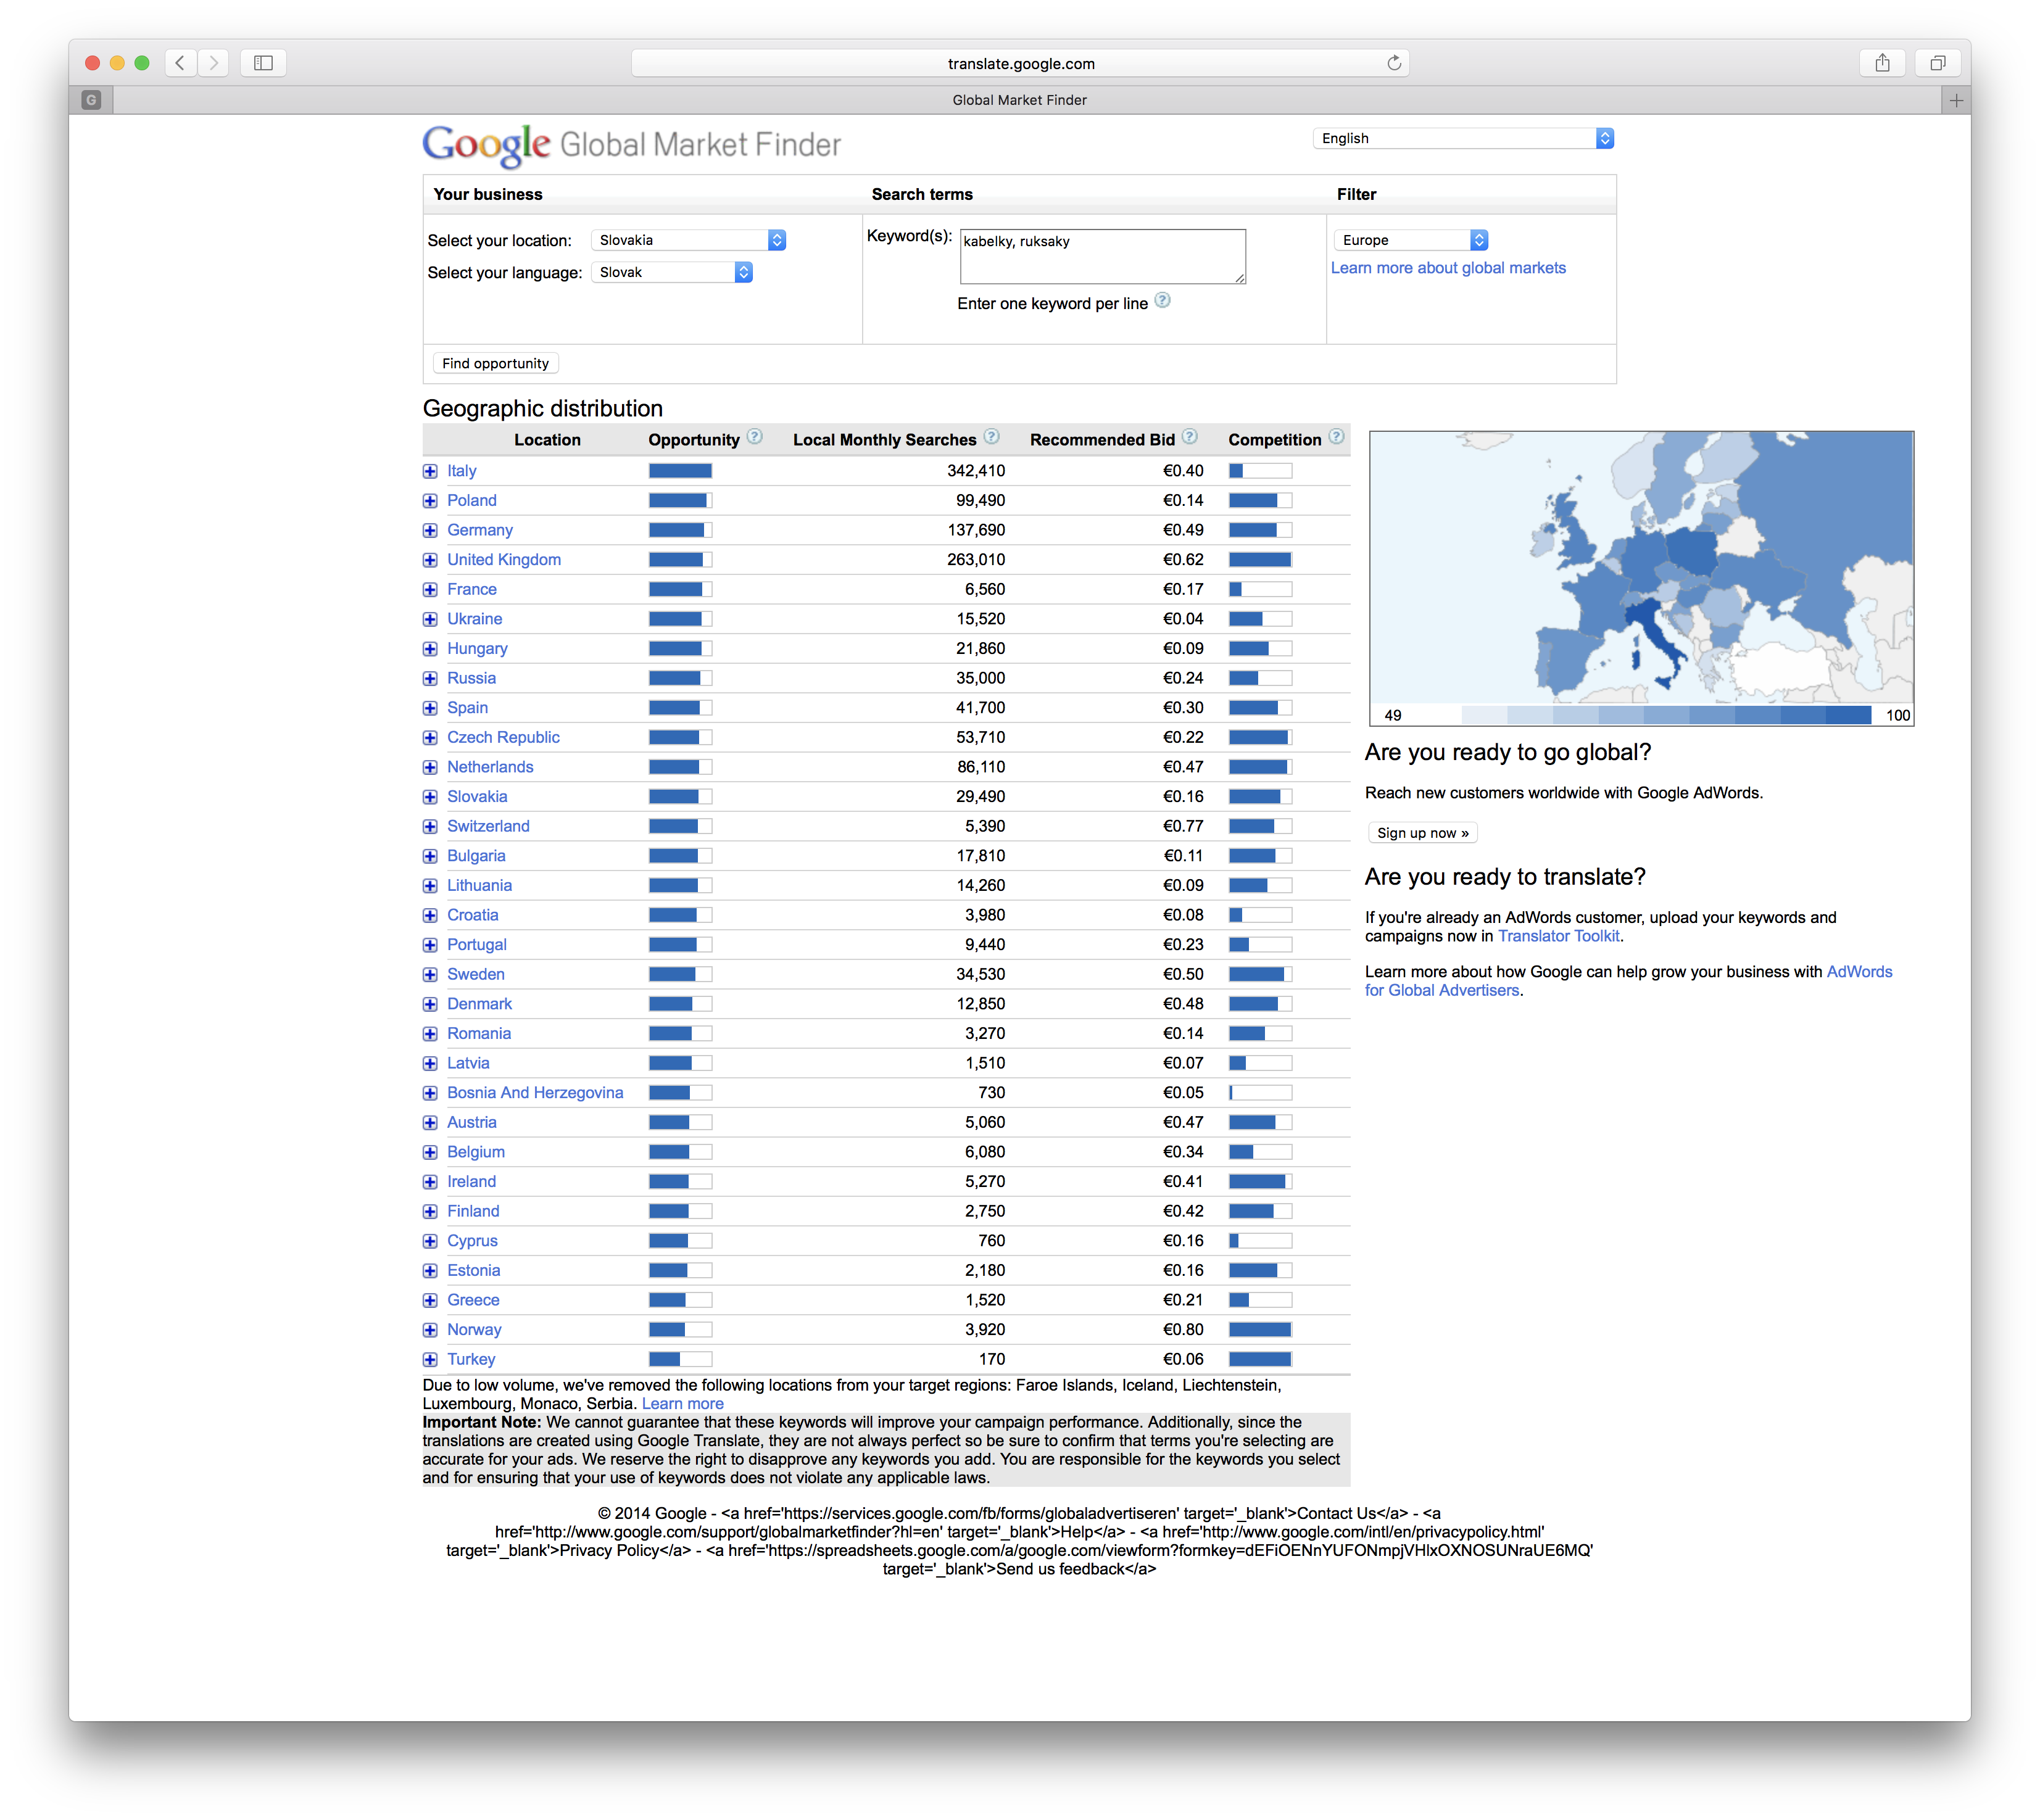This screenshot has width=2040, height=1820.
Task: Open the Europe filter dropdown
Action: coord(1411,240)
